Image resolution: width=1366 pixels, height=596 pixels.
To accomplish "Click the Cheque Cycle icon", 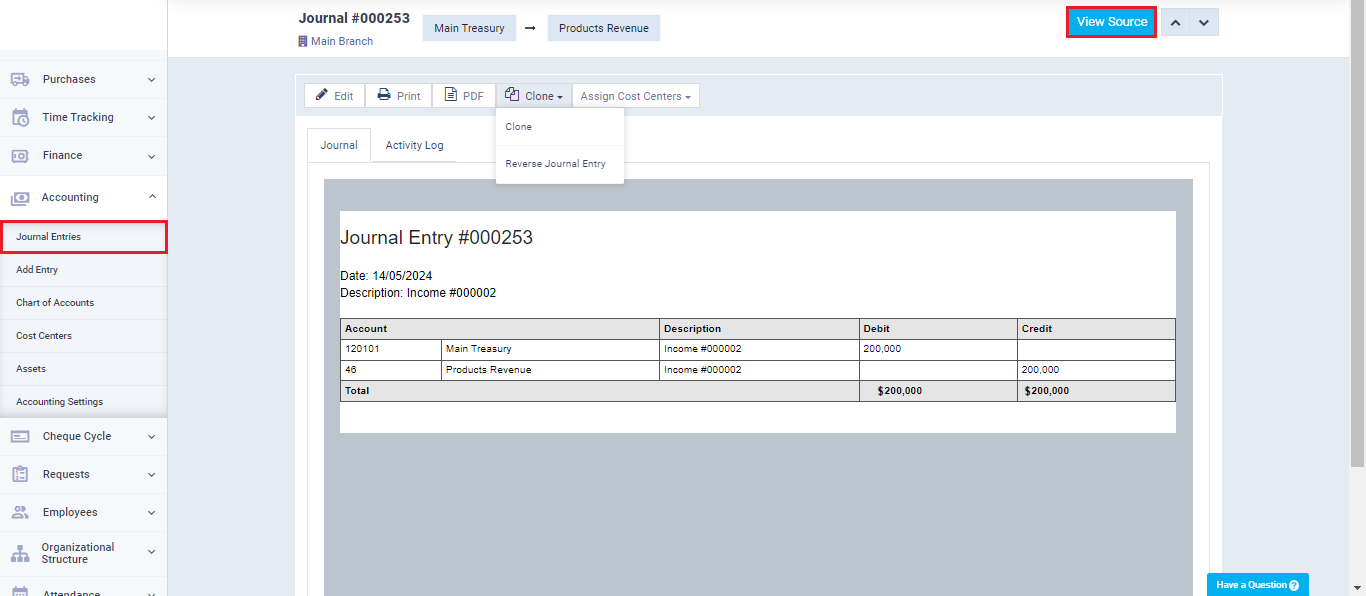I will [20, 436].
